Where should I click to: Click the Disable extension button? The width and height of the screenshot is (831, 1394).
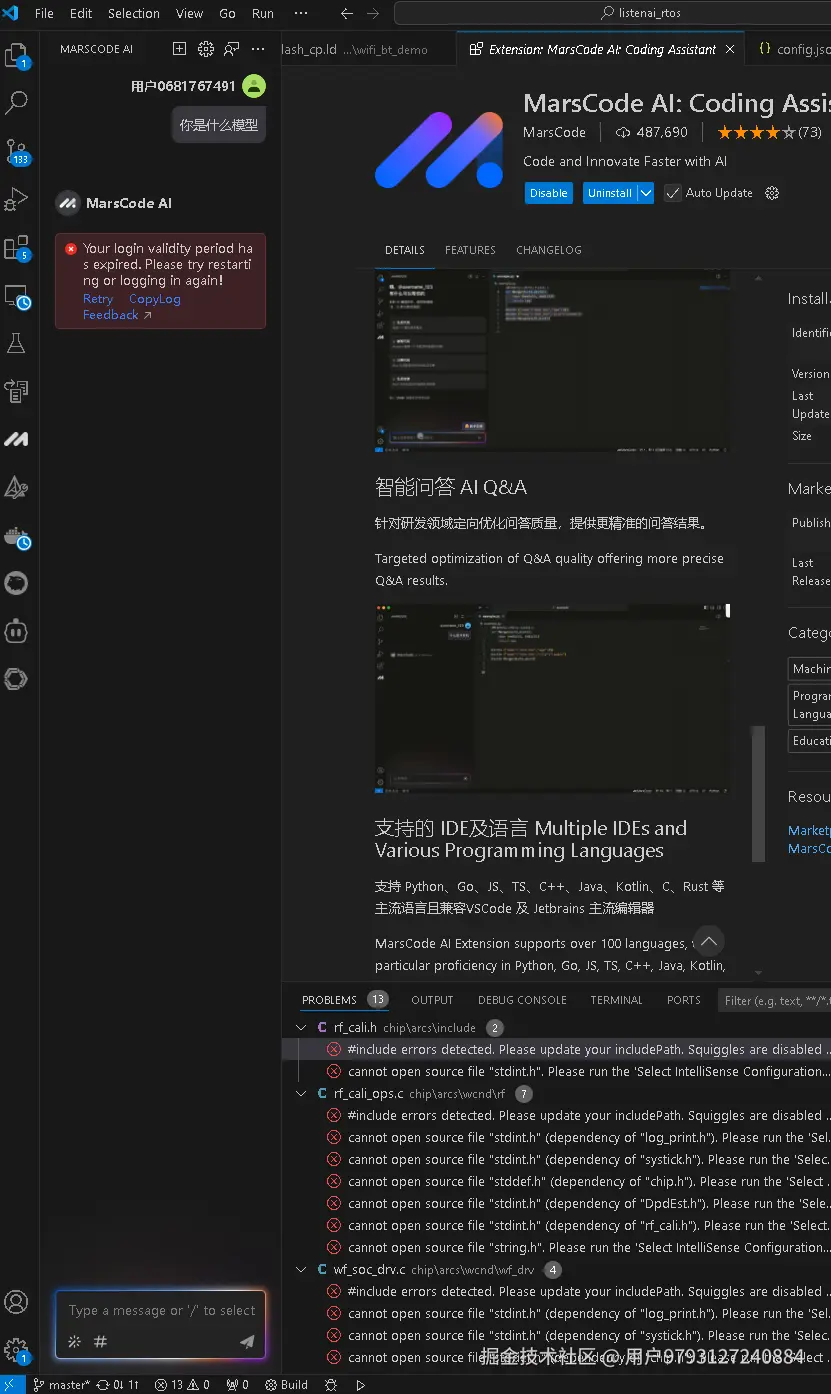(548, 192)
